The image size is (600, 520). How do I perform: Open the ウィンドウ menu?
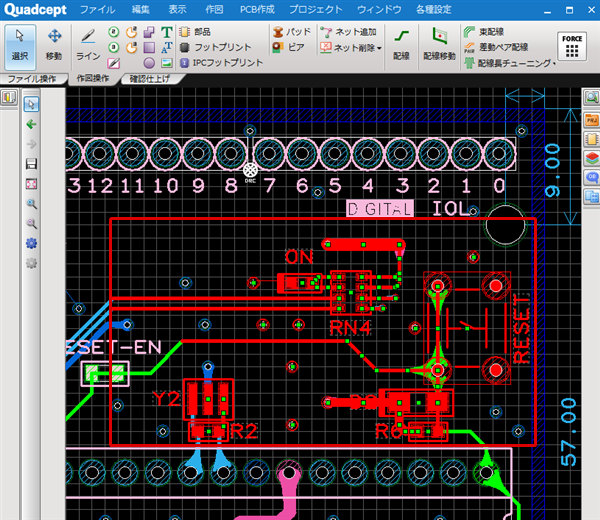pos(379,10)
